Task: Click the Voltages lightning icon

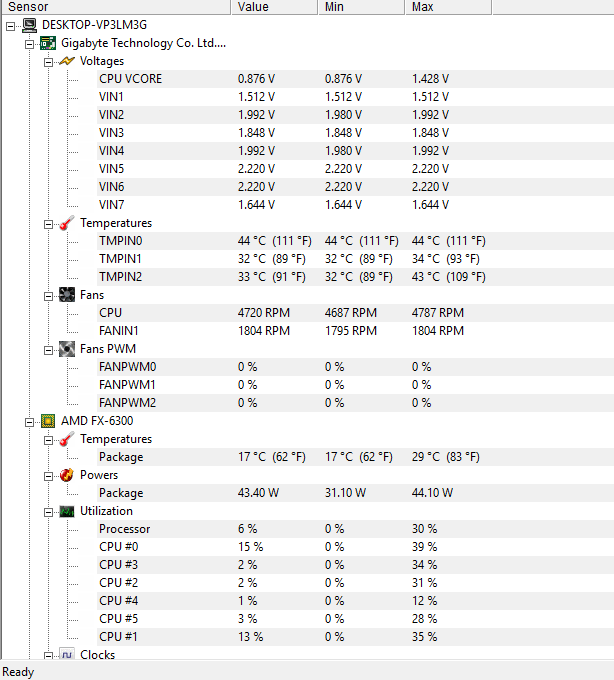Action: pyautogui.click(x=67, y=61)
